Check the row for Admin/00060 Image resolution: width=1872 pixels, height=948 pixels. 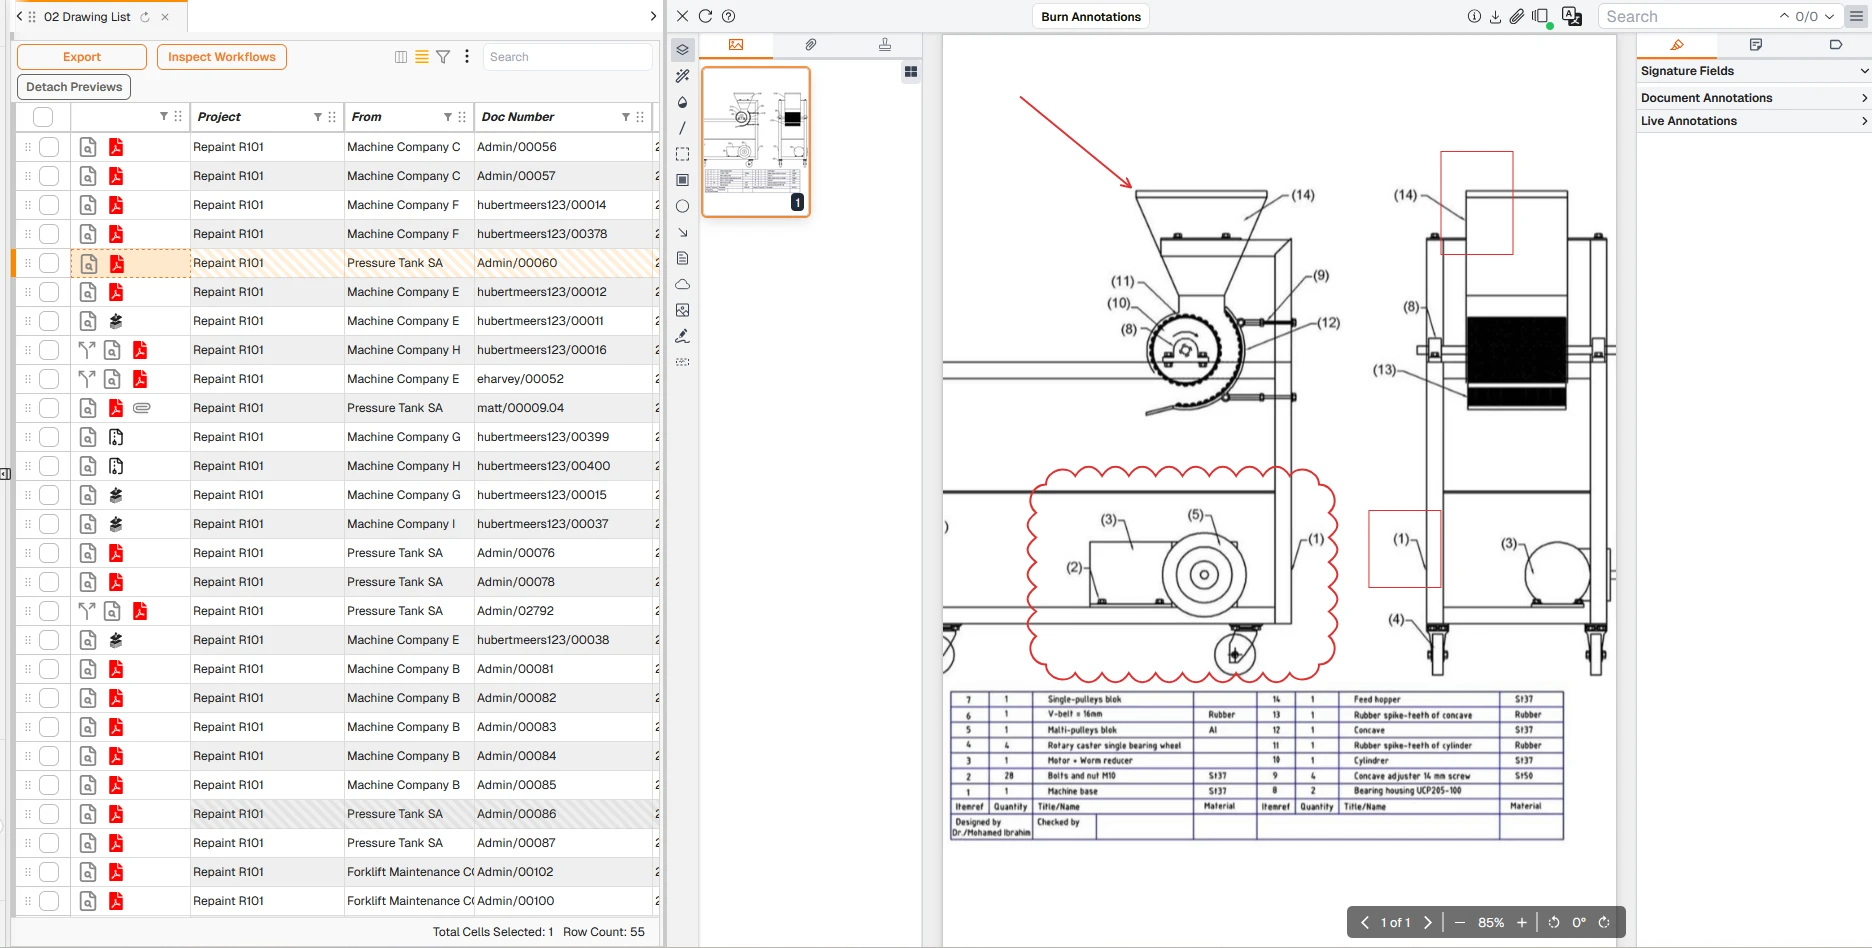pos(49,263)
